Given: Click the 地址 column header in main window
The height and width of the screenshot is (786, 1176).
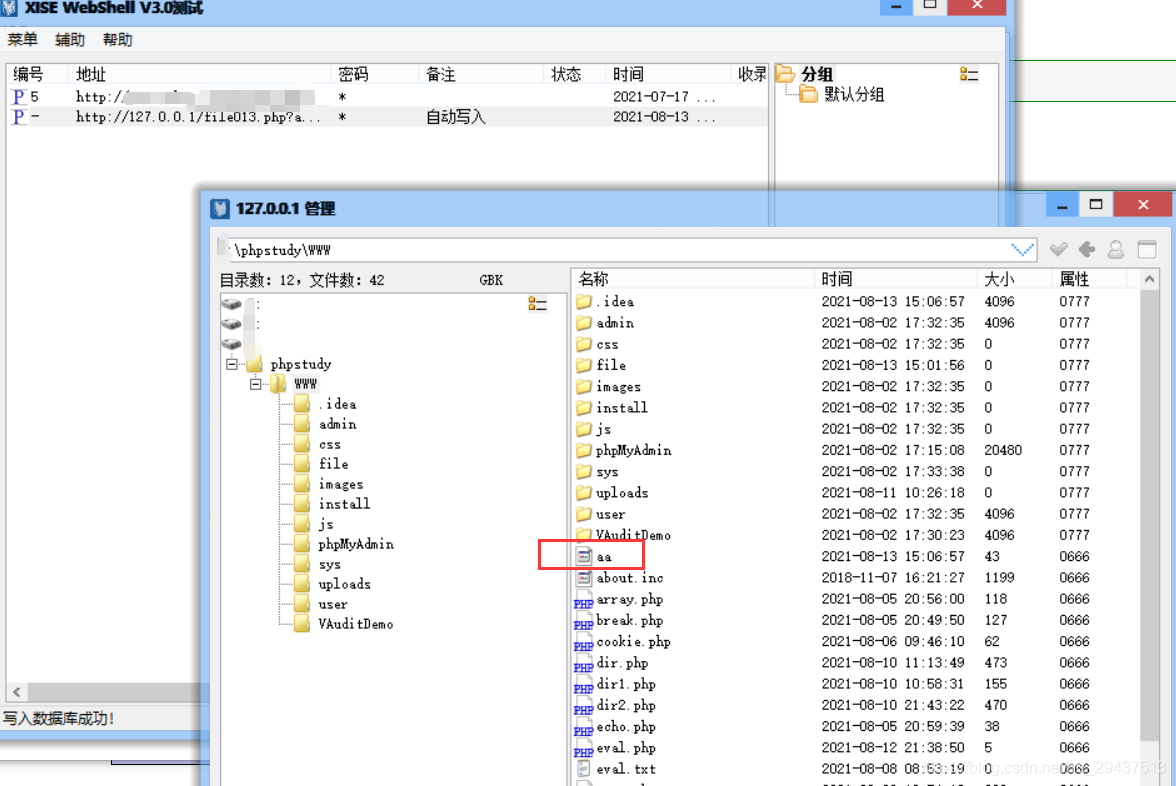Looking at the screenshot, I should (200, 74).
